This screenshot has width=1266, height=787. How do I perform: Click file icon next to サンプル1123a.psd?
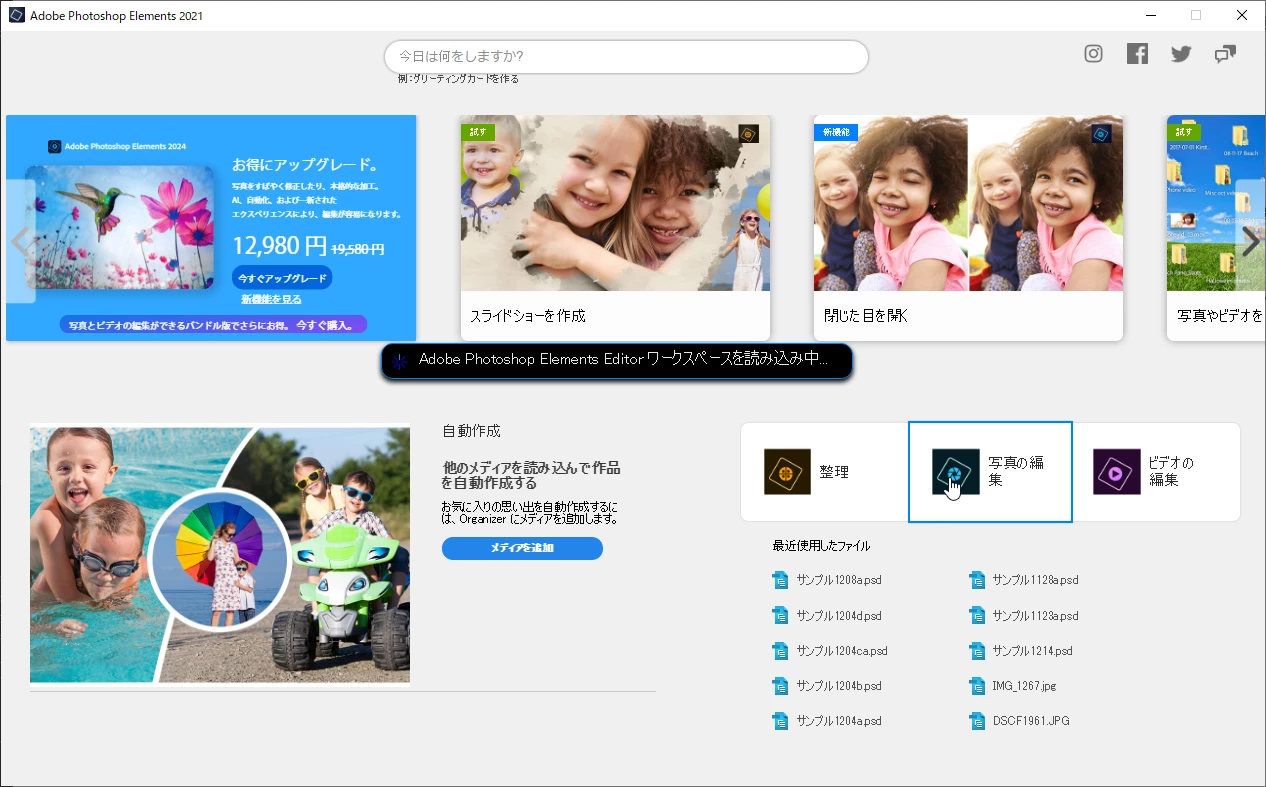point(977,616)
